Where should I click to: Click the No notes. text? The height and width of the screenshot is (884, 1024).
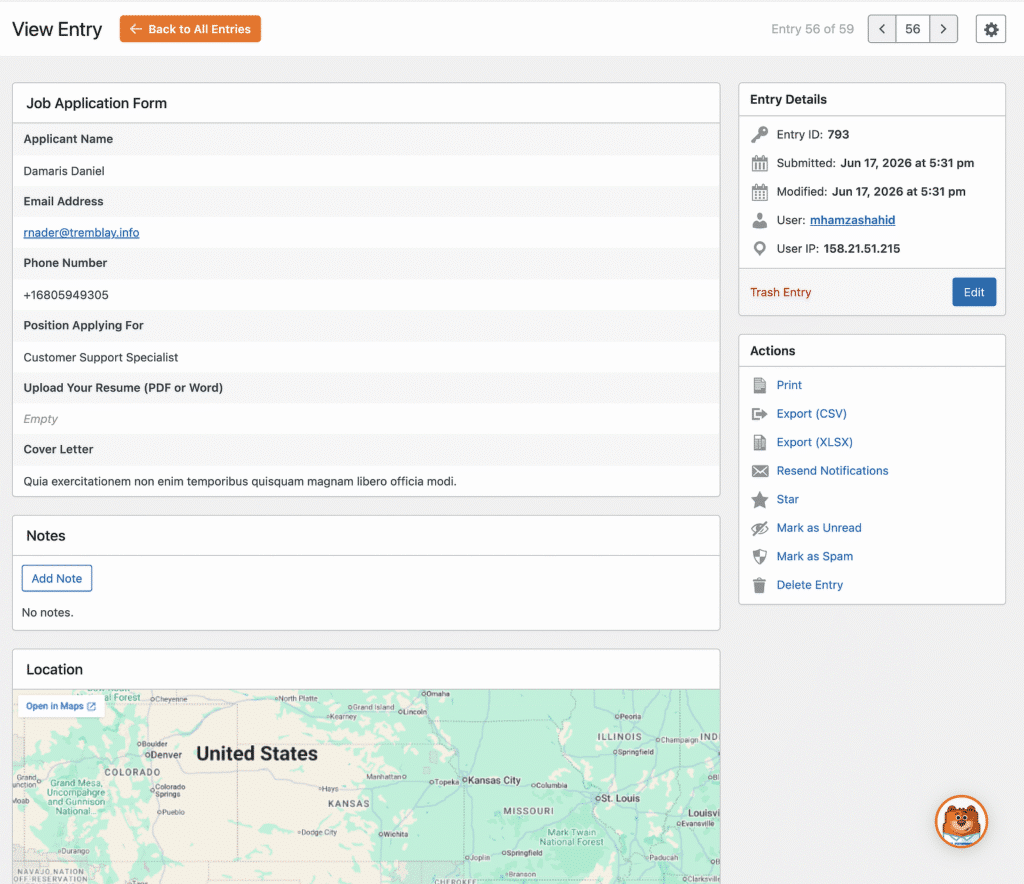tap(48, 612)
